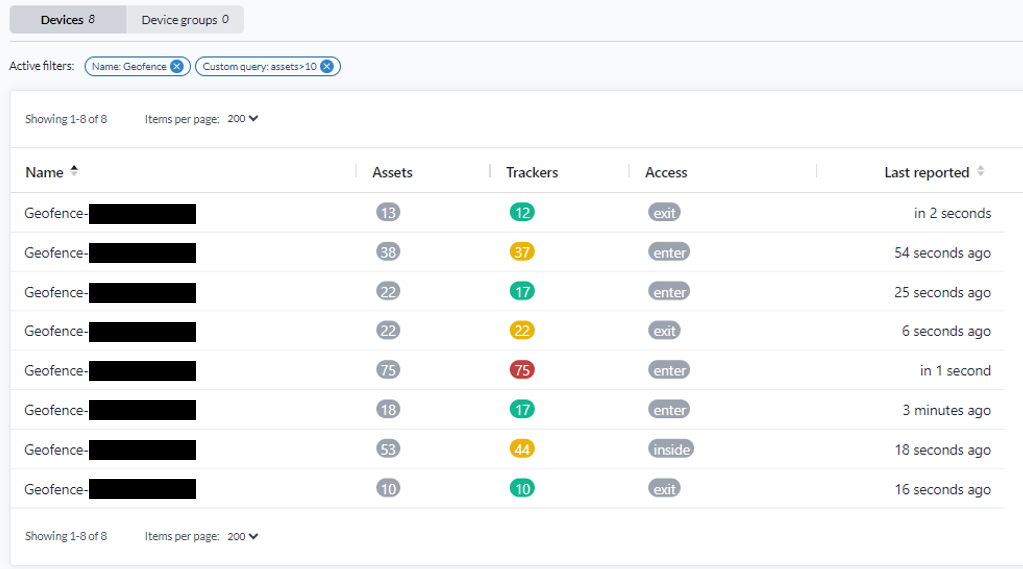The width and height of the screenshot is (1023, 569).
Task: Click the yellow 37 trackers badge
Action: (x=522, y=252)
